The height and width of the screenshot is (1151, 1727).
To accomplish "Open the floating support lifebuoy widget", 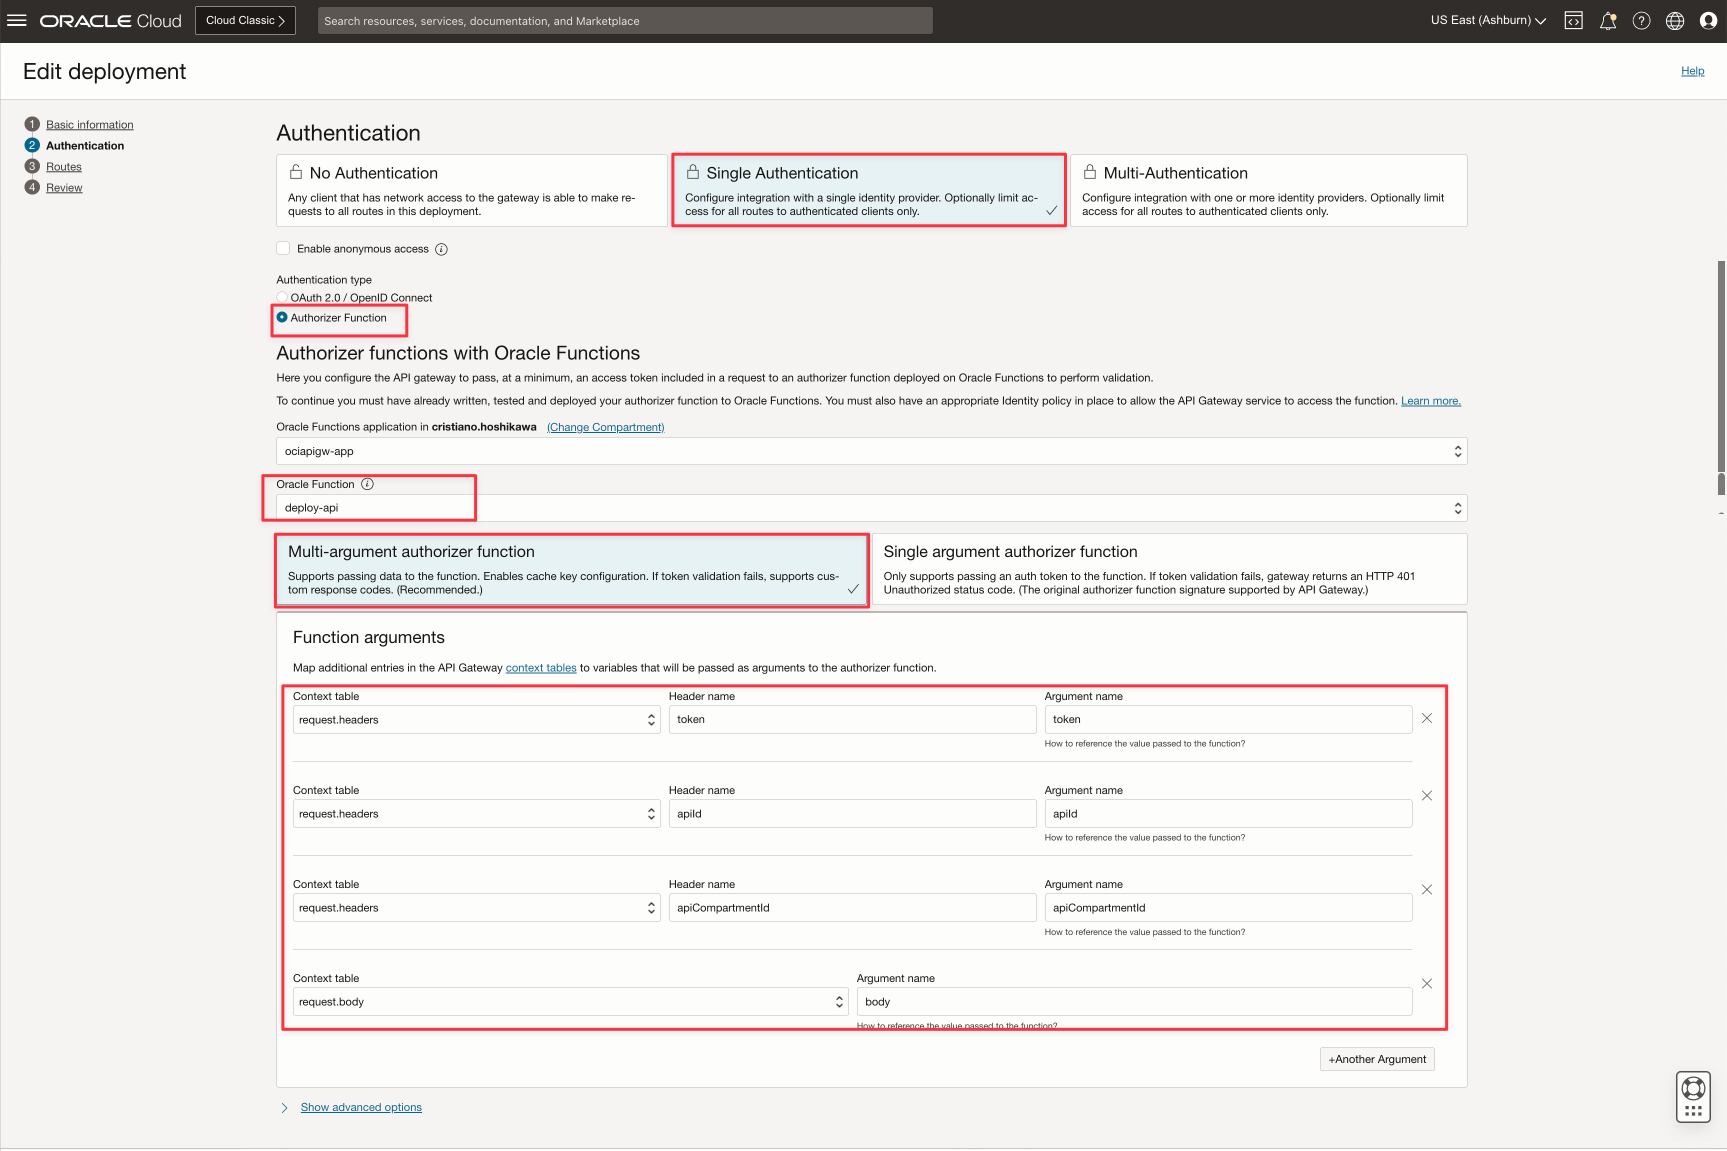I will [1693, 1097].
